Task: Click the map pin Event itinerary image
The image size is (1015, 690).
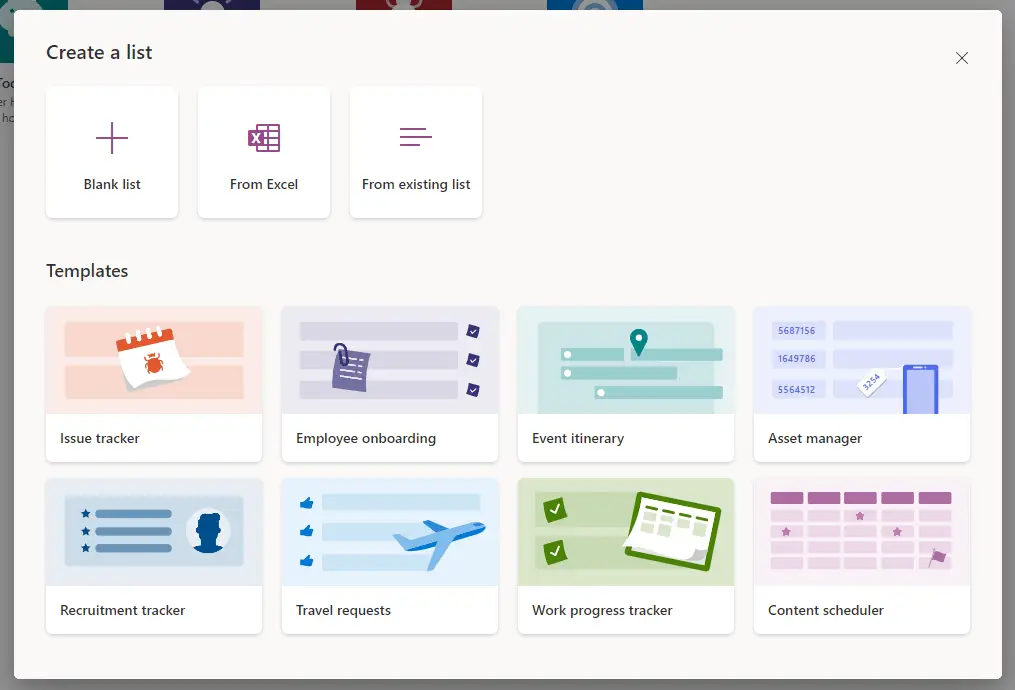Action: pyautogui.click(x=638, y=344)
